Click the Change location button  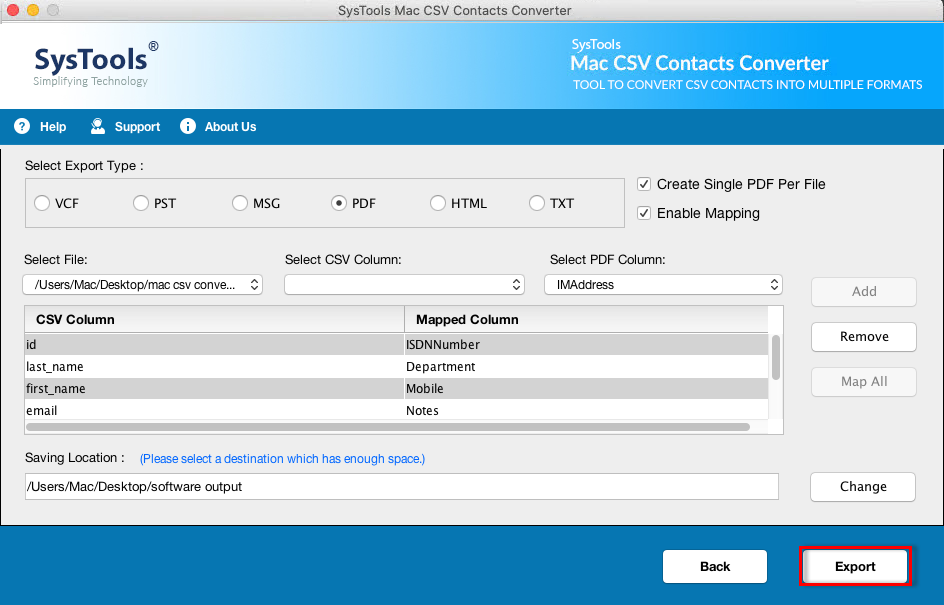click(x=863, y=486)
